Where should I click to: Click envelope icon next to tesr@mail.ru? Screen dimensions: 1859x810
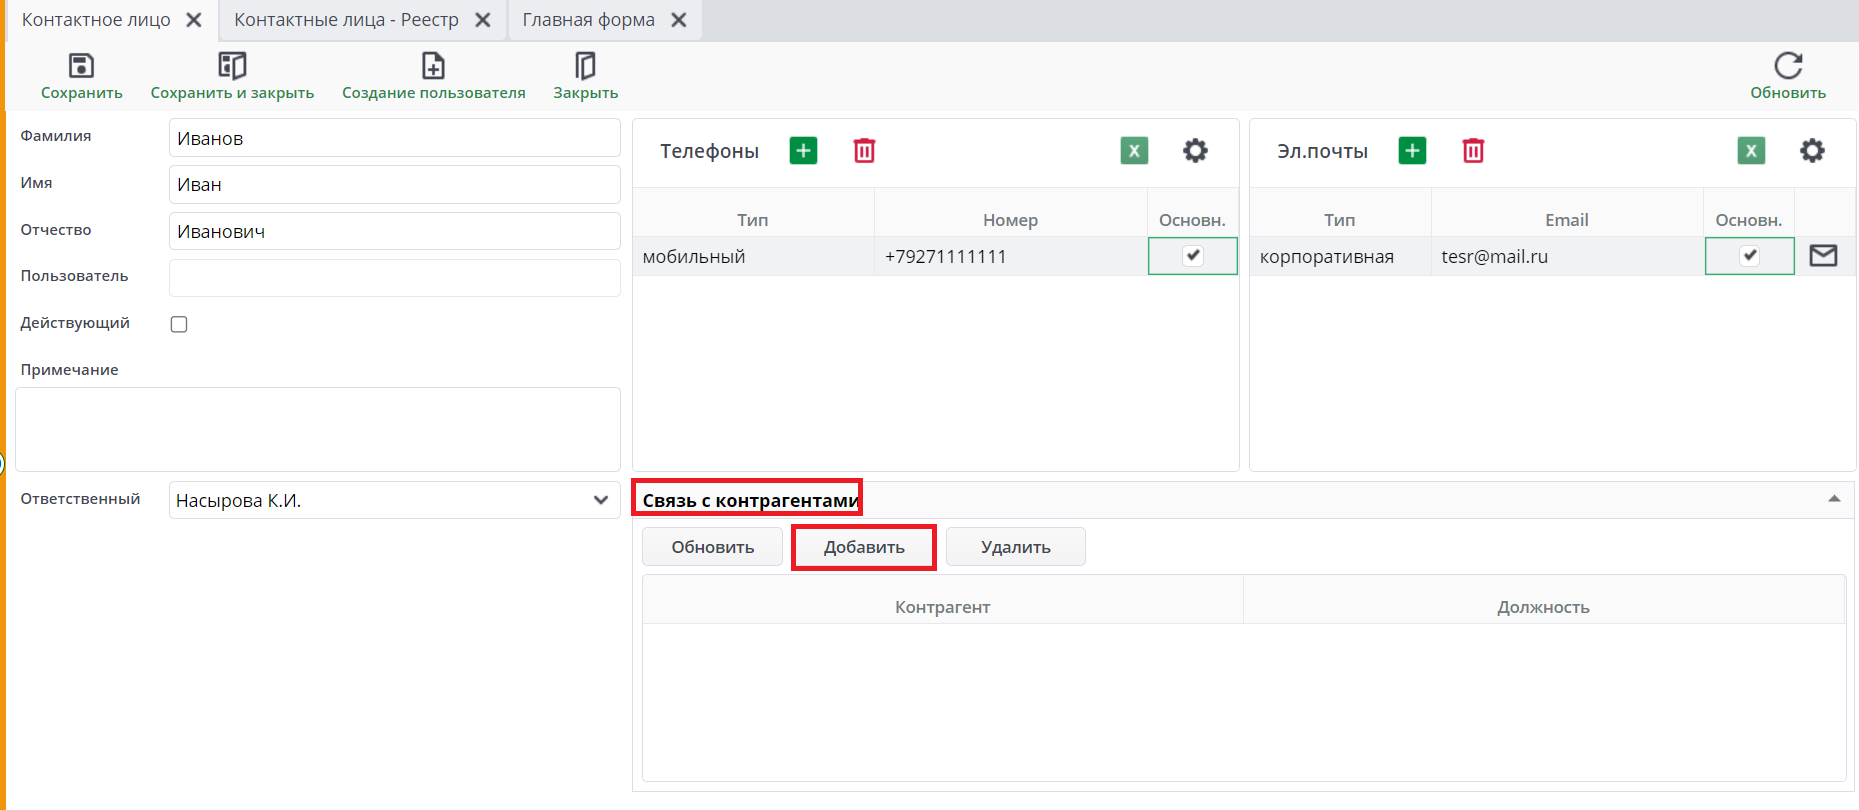pyautogui.click(x=1823, y=256)
